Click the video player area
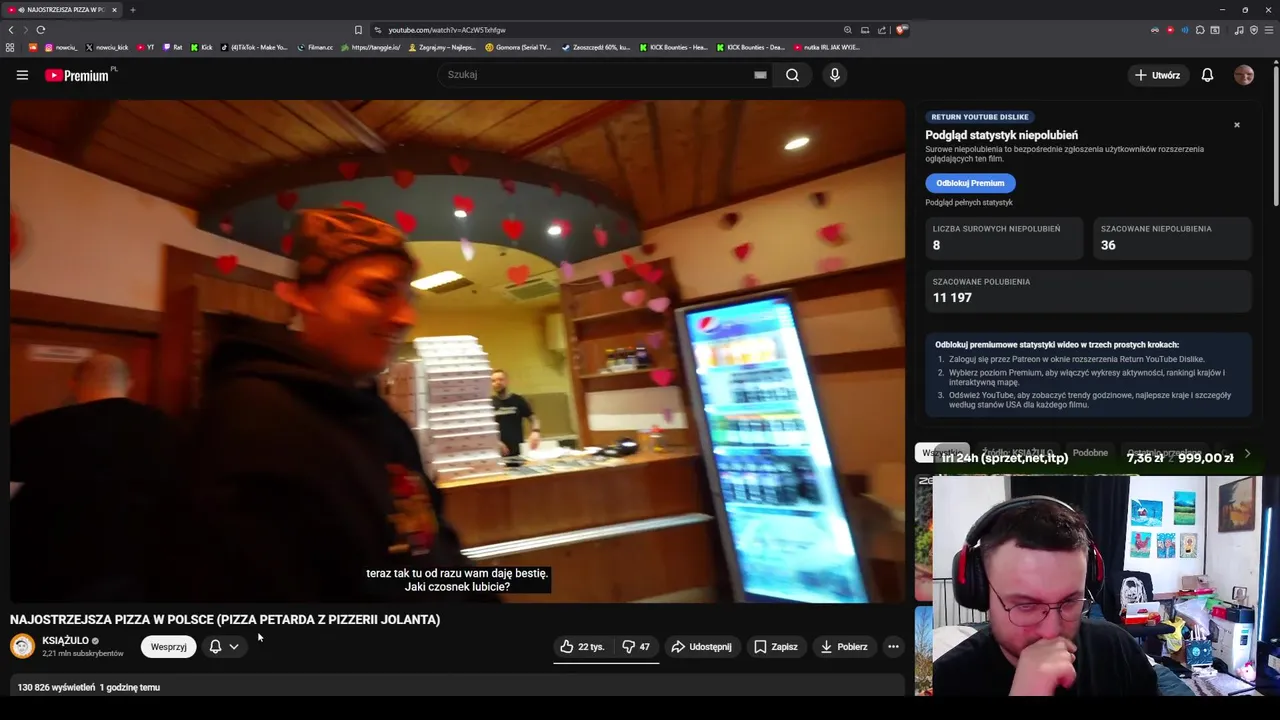Viewport: 1280px width, 720px height. click(457, 350)
